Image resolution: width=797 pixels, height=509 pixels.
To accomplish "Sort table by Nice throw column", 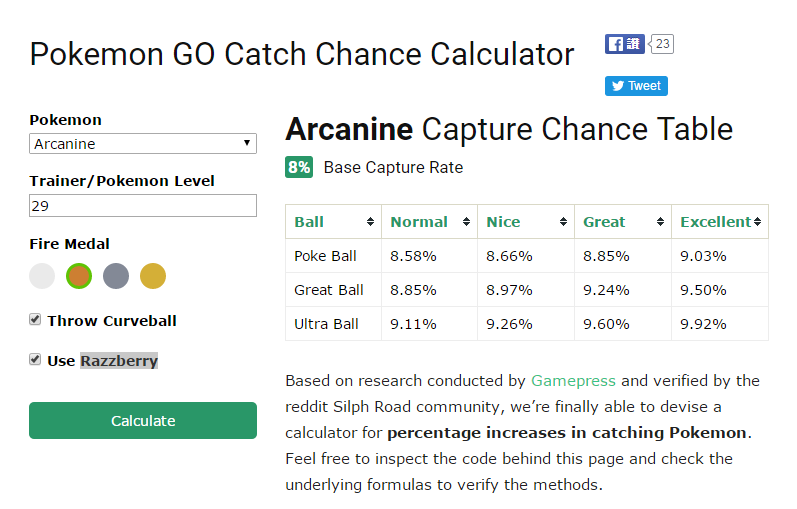I will pyautogui.click(x=524, y=222).
